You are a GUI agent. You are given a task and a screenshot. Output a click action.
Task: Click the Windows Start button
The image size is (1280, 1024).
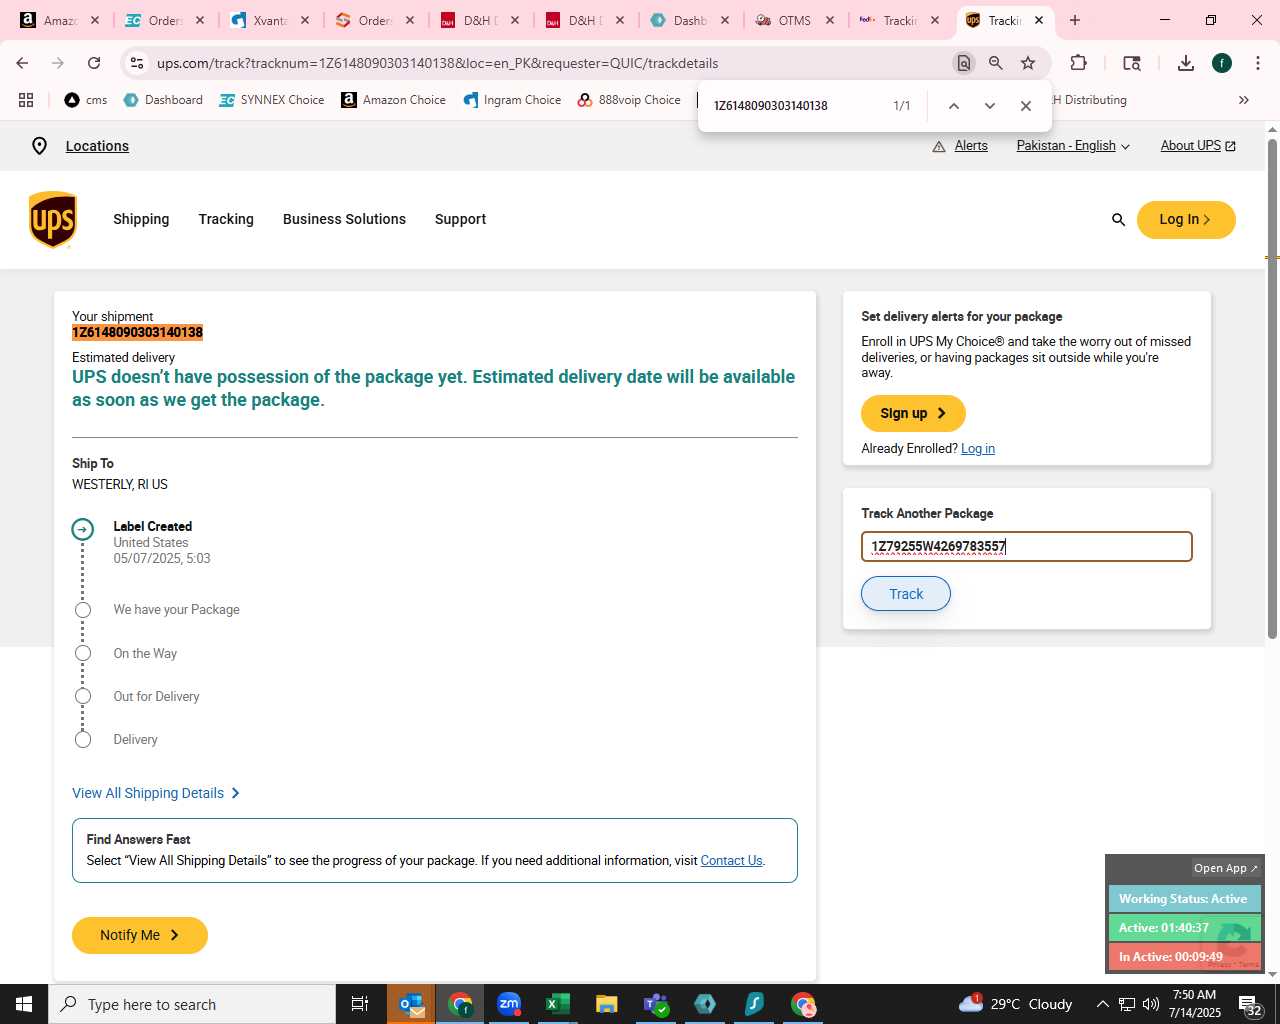[24, 1004]
